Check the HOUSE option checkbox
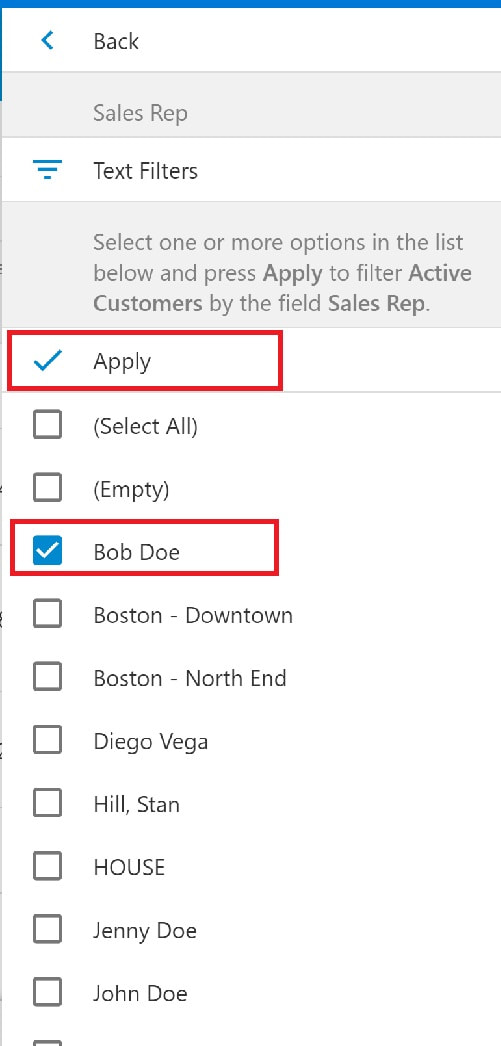Image resolution: width=501 pixels, height=1046 pixels. tap(47, 866)
